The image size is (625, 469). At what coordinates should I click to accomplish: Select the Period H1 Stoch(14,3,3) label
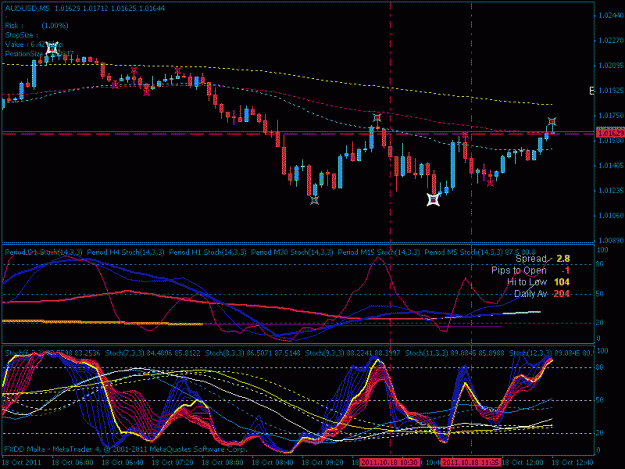click(208, 252)
